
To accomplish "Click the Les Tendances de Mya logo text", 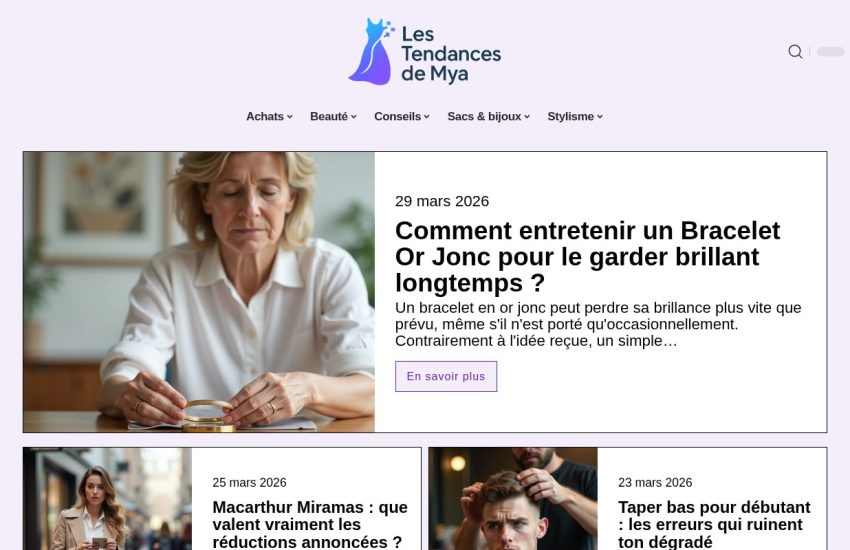I will tap(451, 54).
